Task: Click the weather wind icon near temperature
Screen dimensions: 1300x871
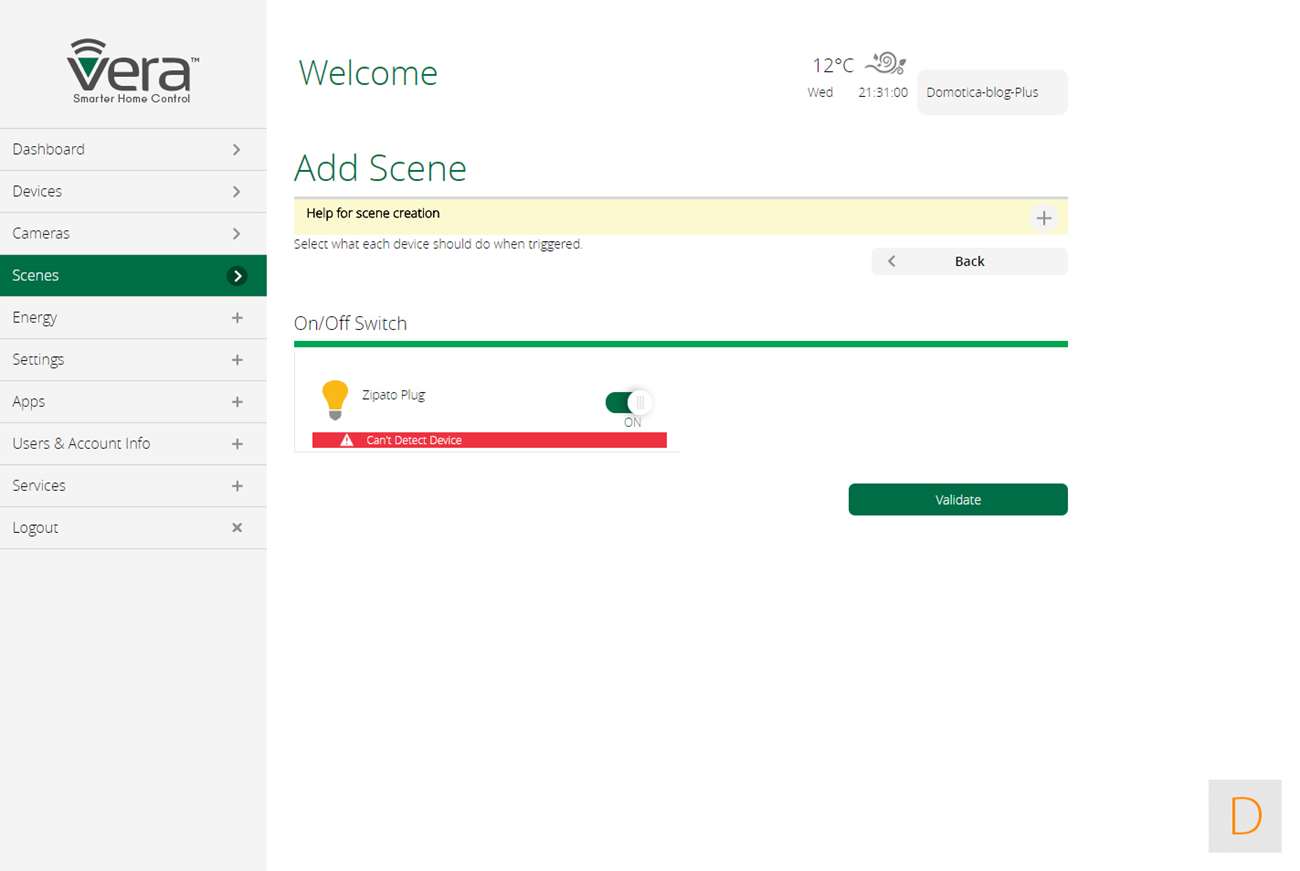Action: point(885,64)
